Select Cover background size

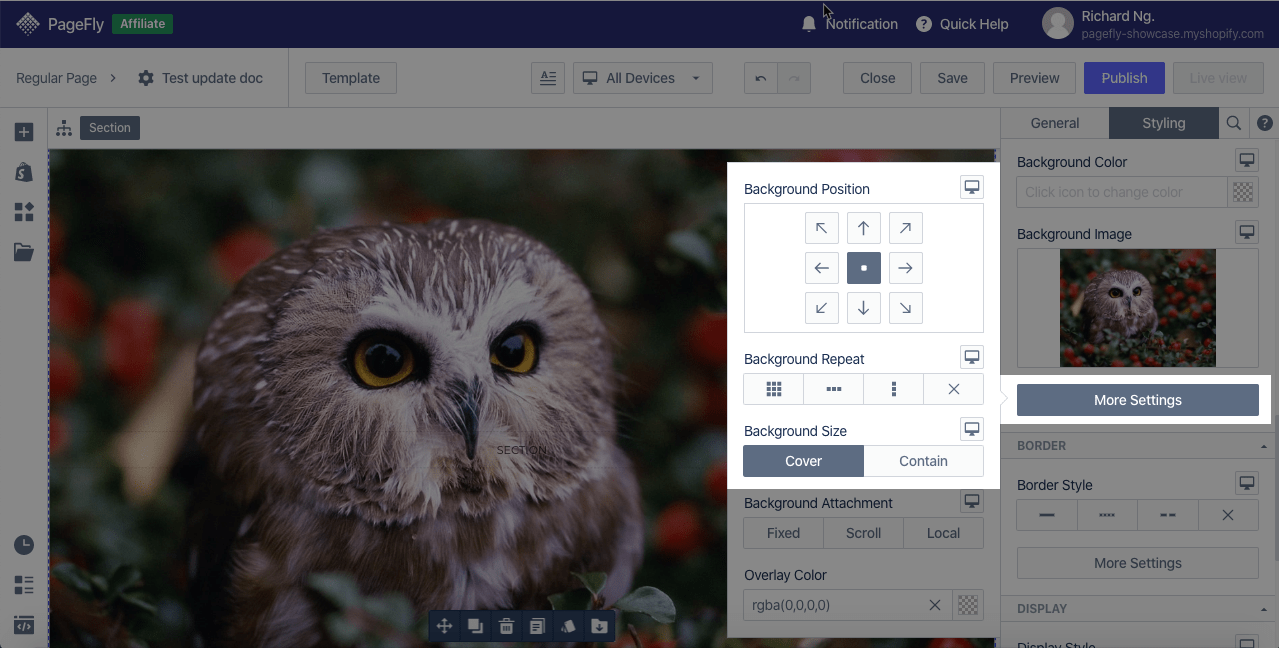click(x=803, y=461)
